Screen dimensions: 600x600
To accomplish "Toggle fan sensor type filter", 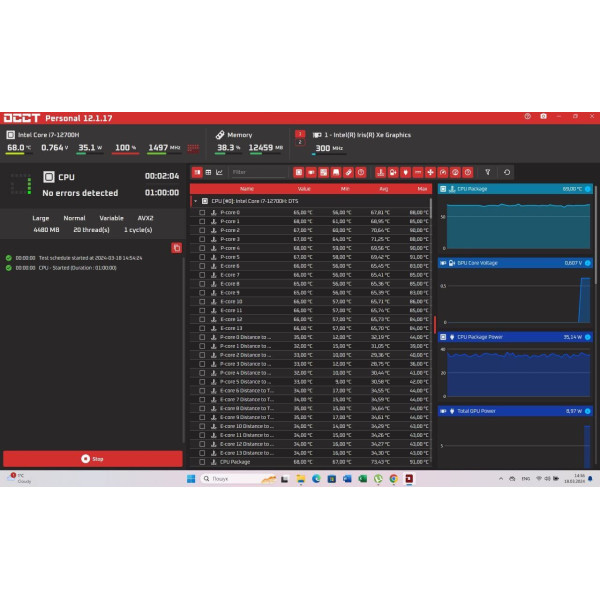I will tap(430, 173).
